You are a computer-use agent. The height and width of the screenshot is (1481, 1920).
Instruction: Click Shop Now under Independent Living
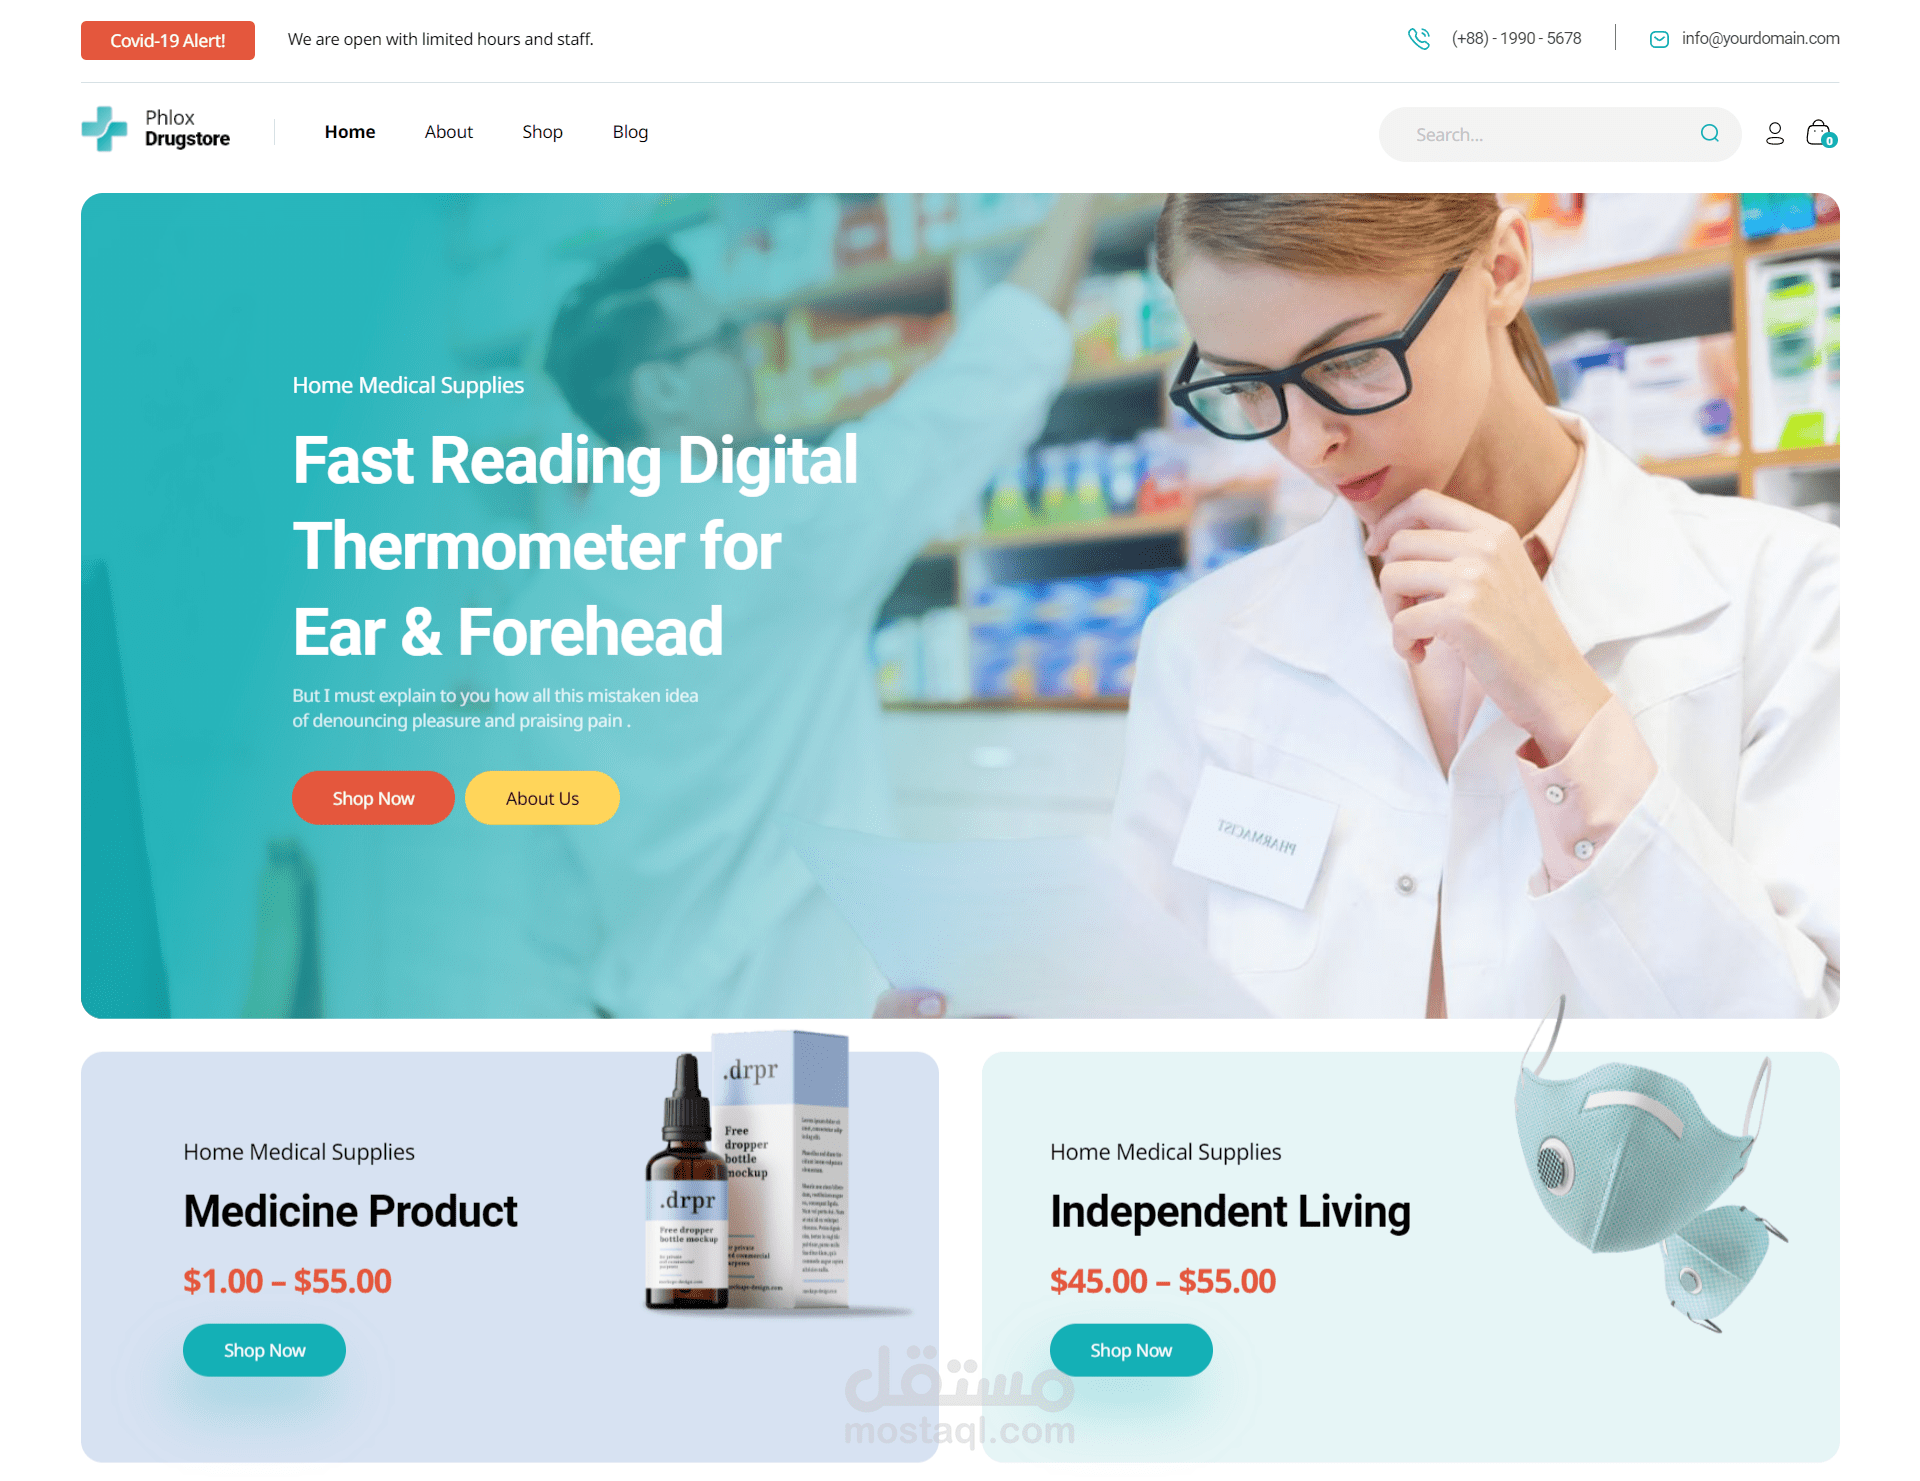1131,1350
